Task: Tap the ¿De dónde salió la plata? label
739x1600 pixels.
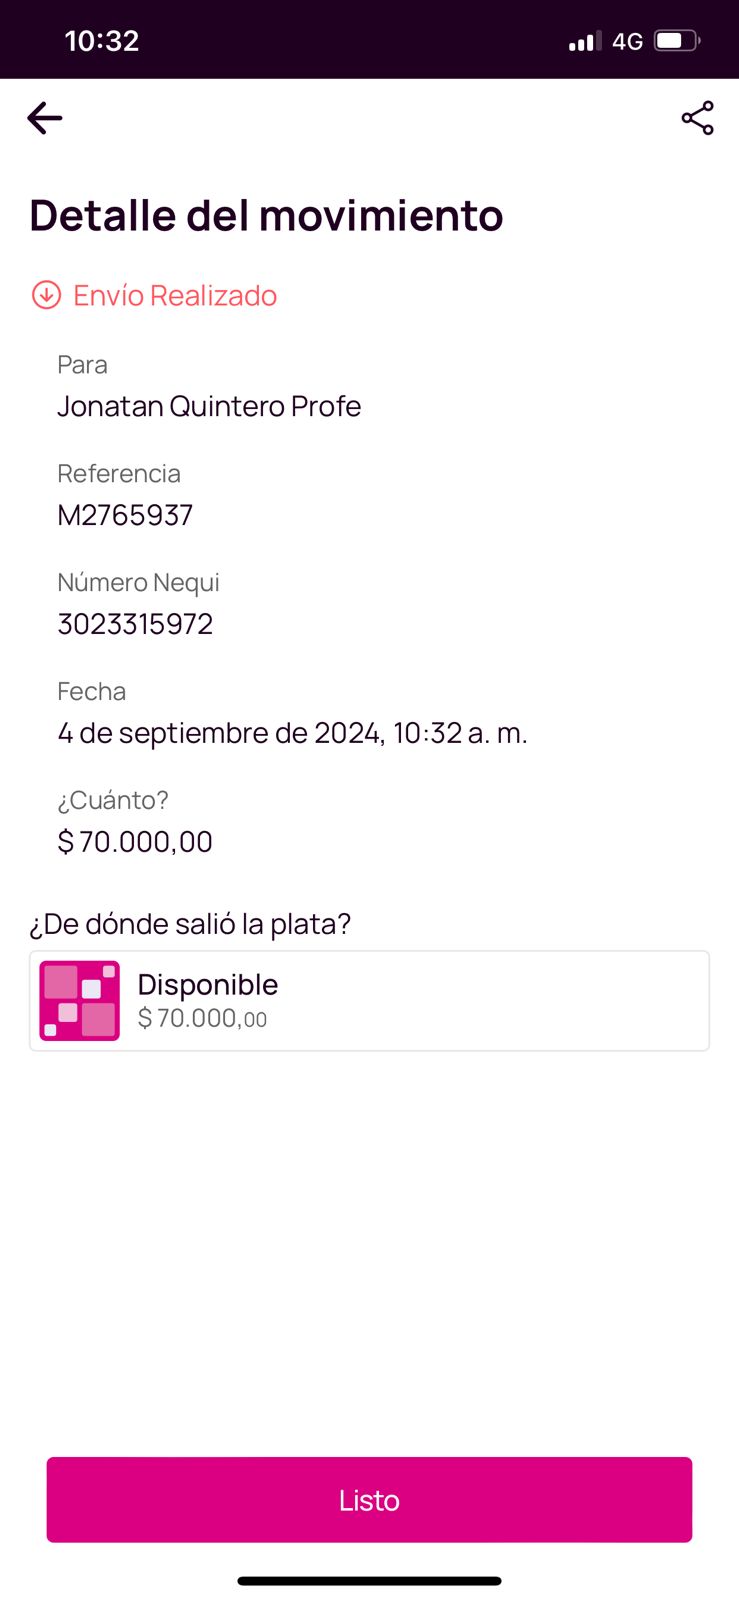Action: [190, 924]
